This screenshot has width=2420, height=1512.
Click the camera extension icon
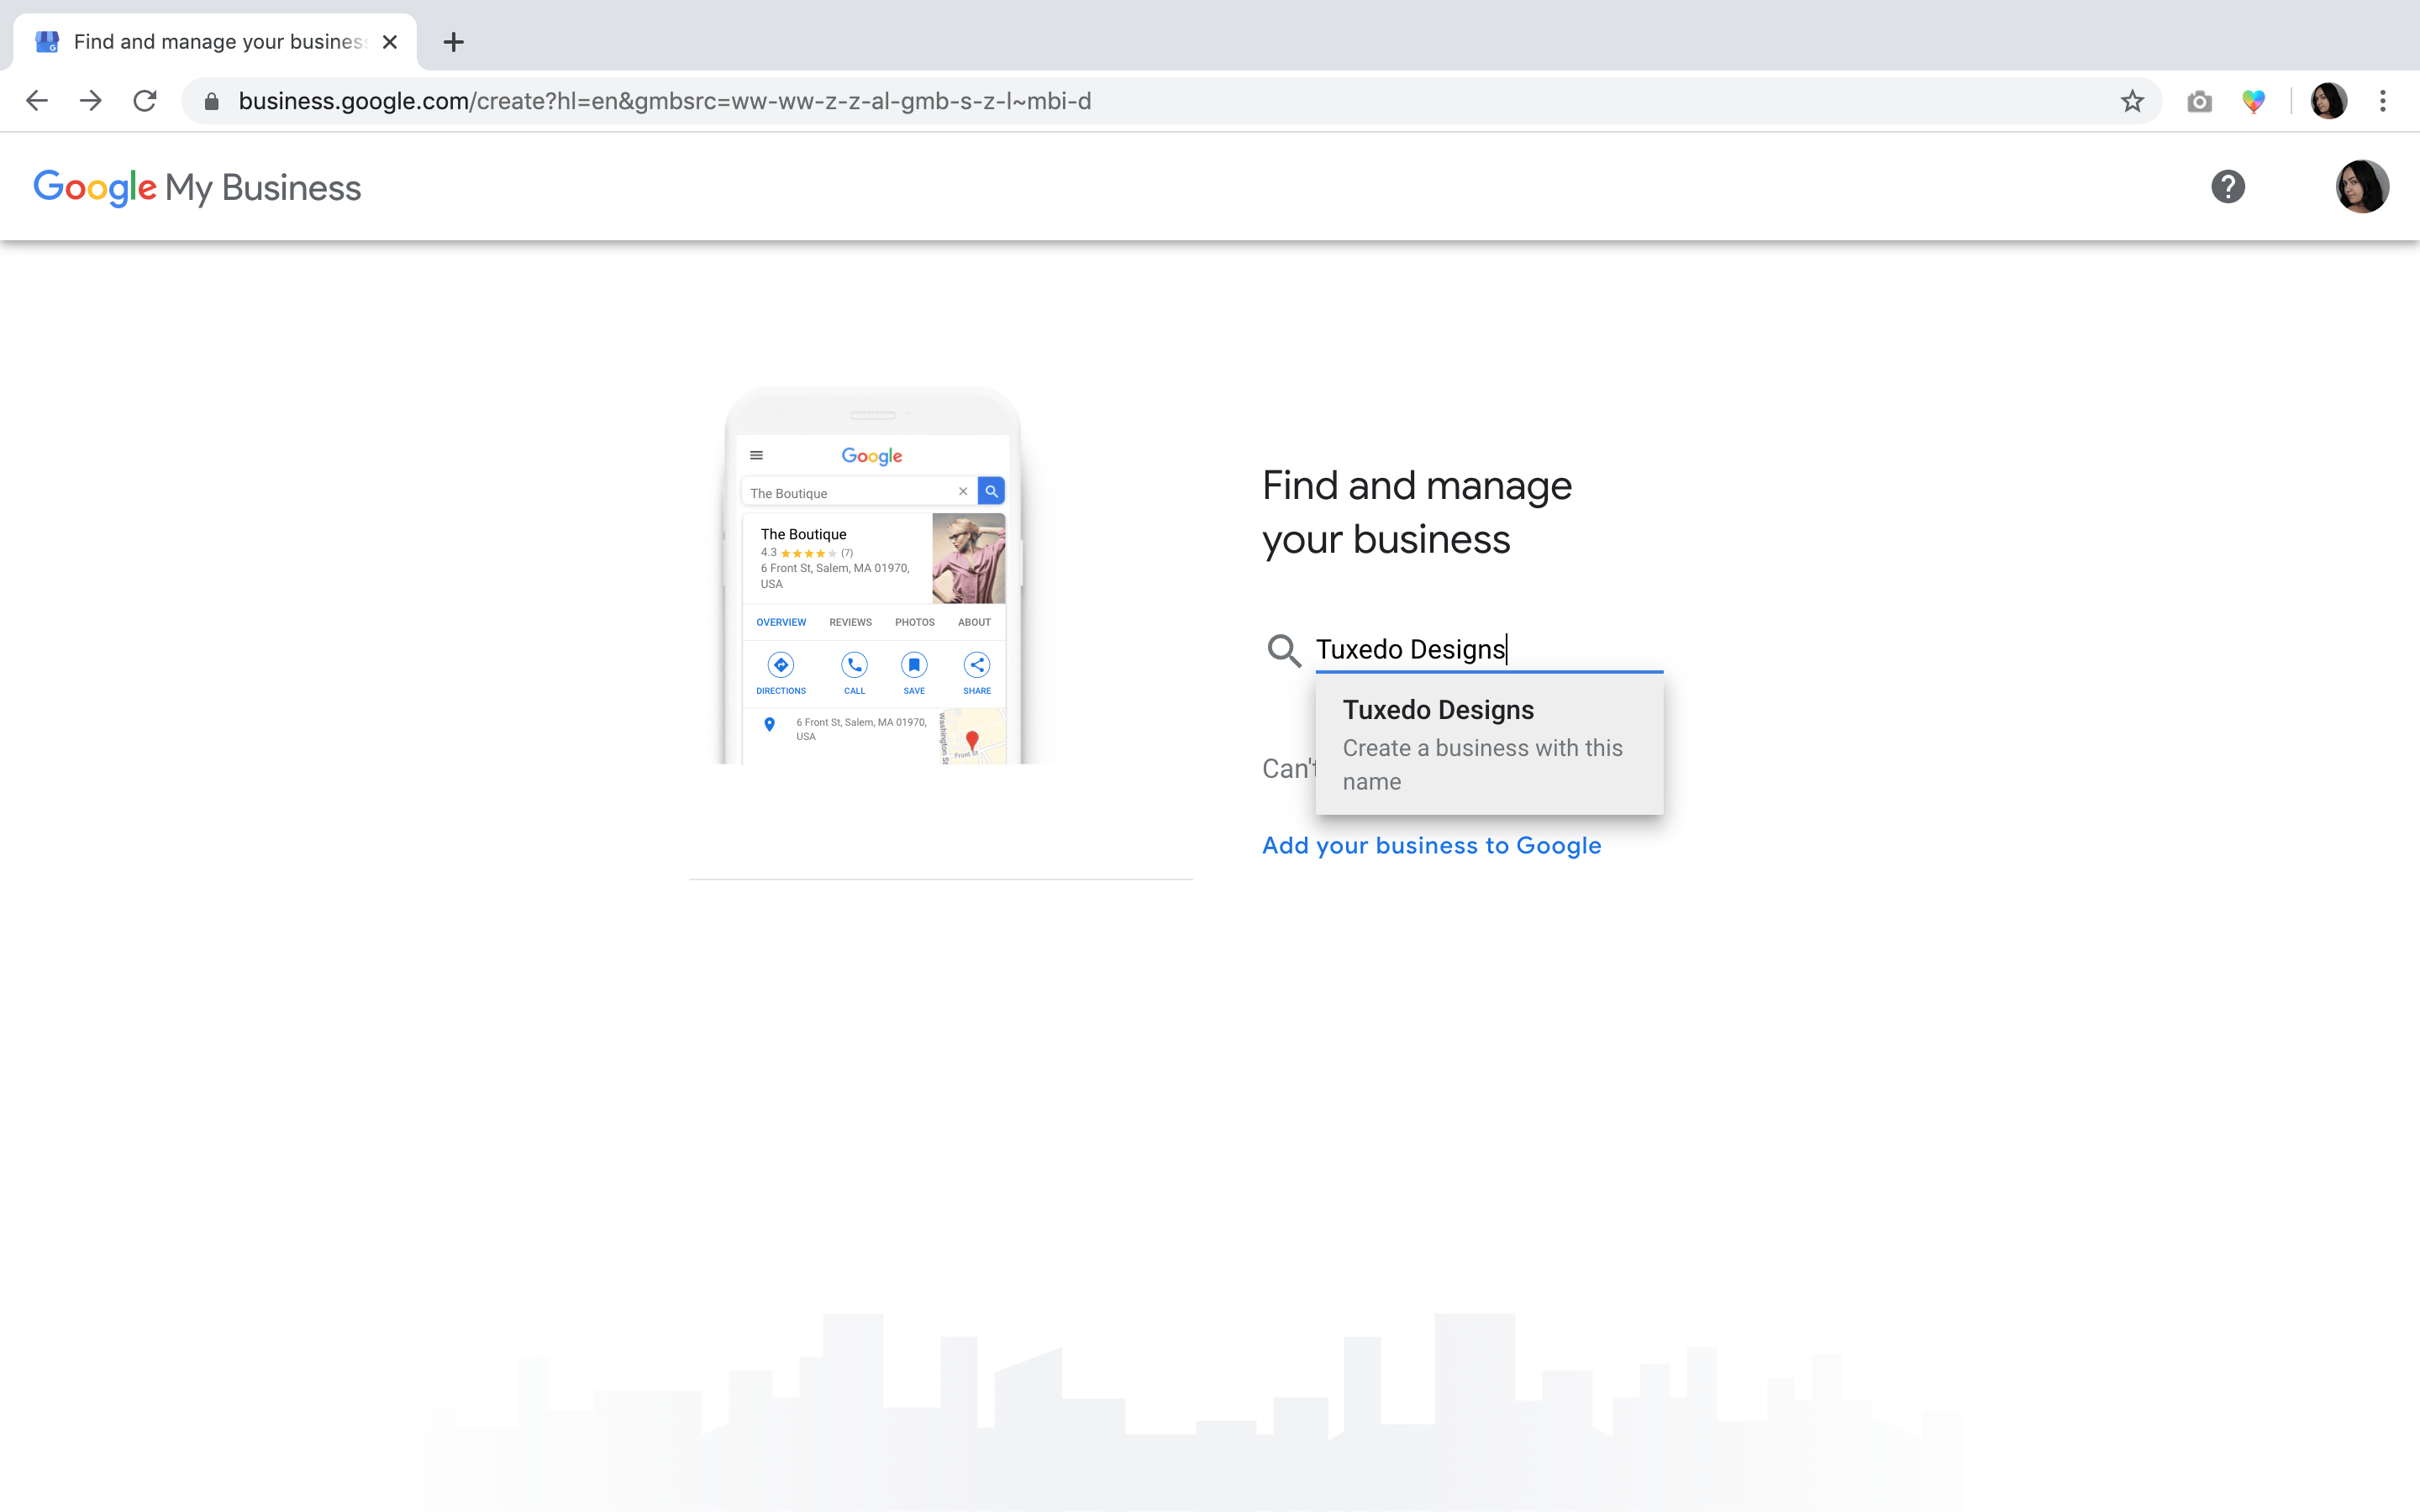2199,101
